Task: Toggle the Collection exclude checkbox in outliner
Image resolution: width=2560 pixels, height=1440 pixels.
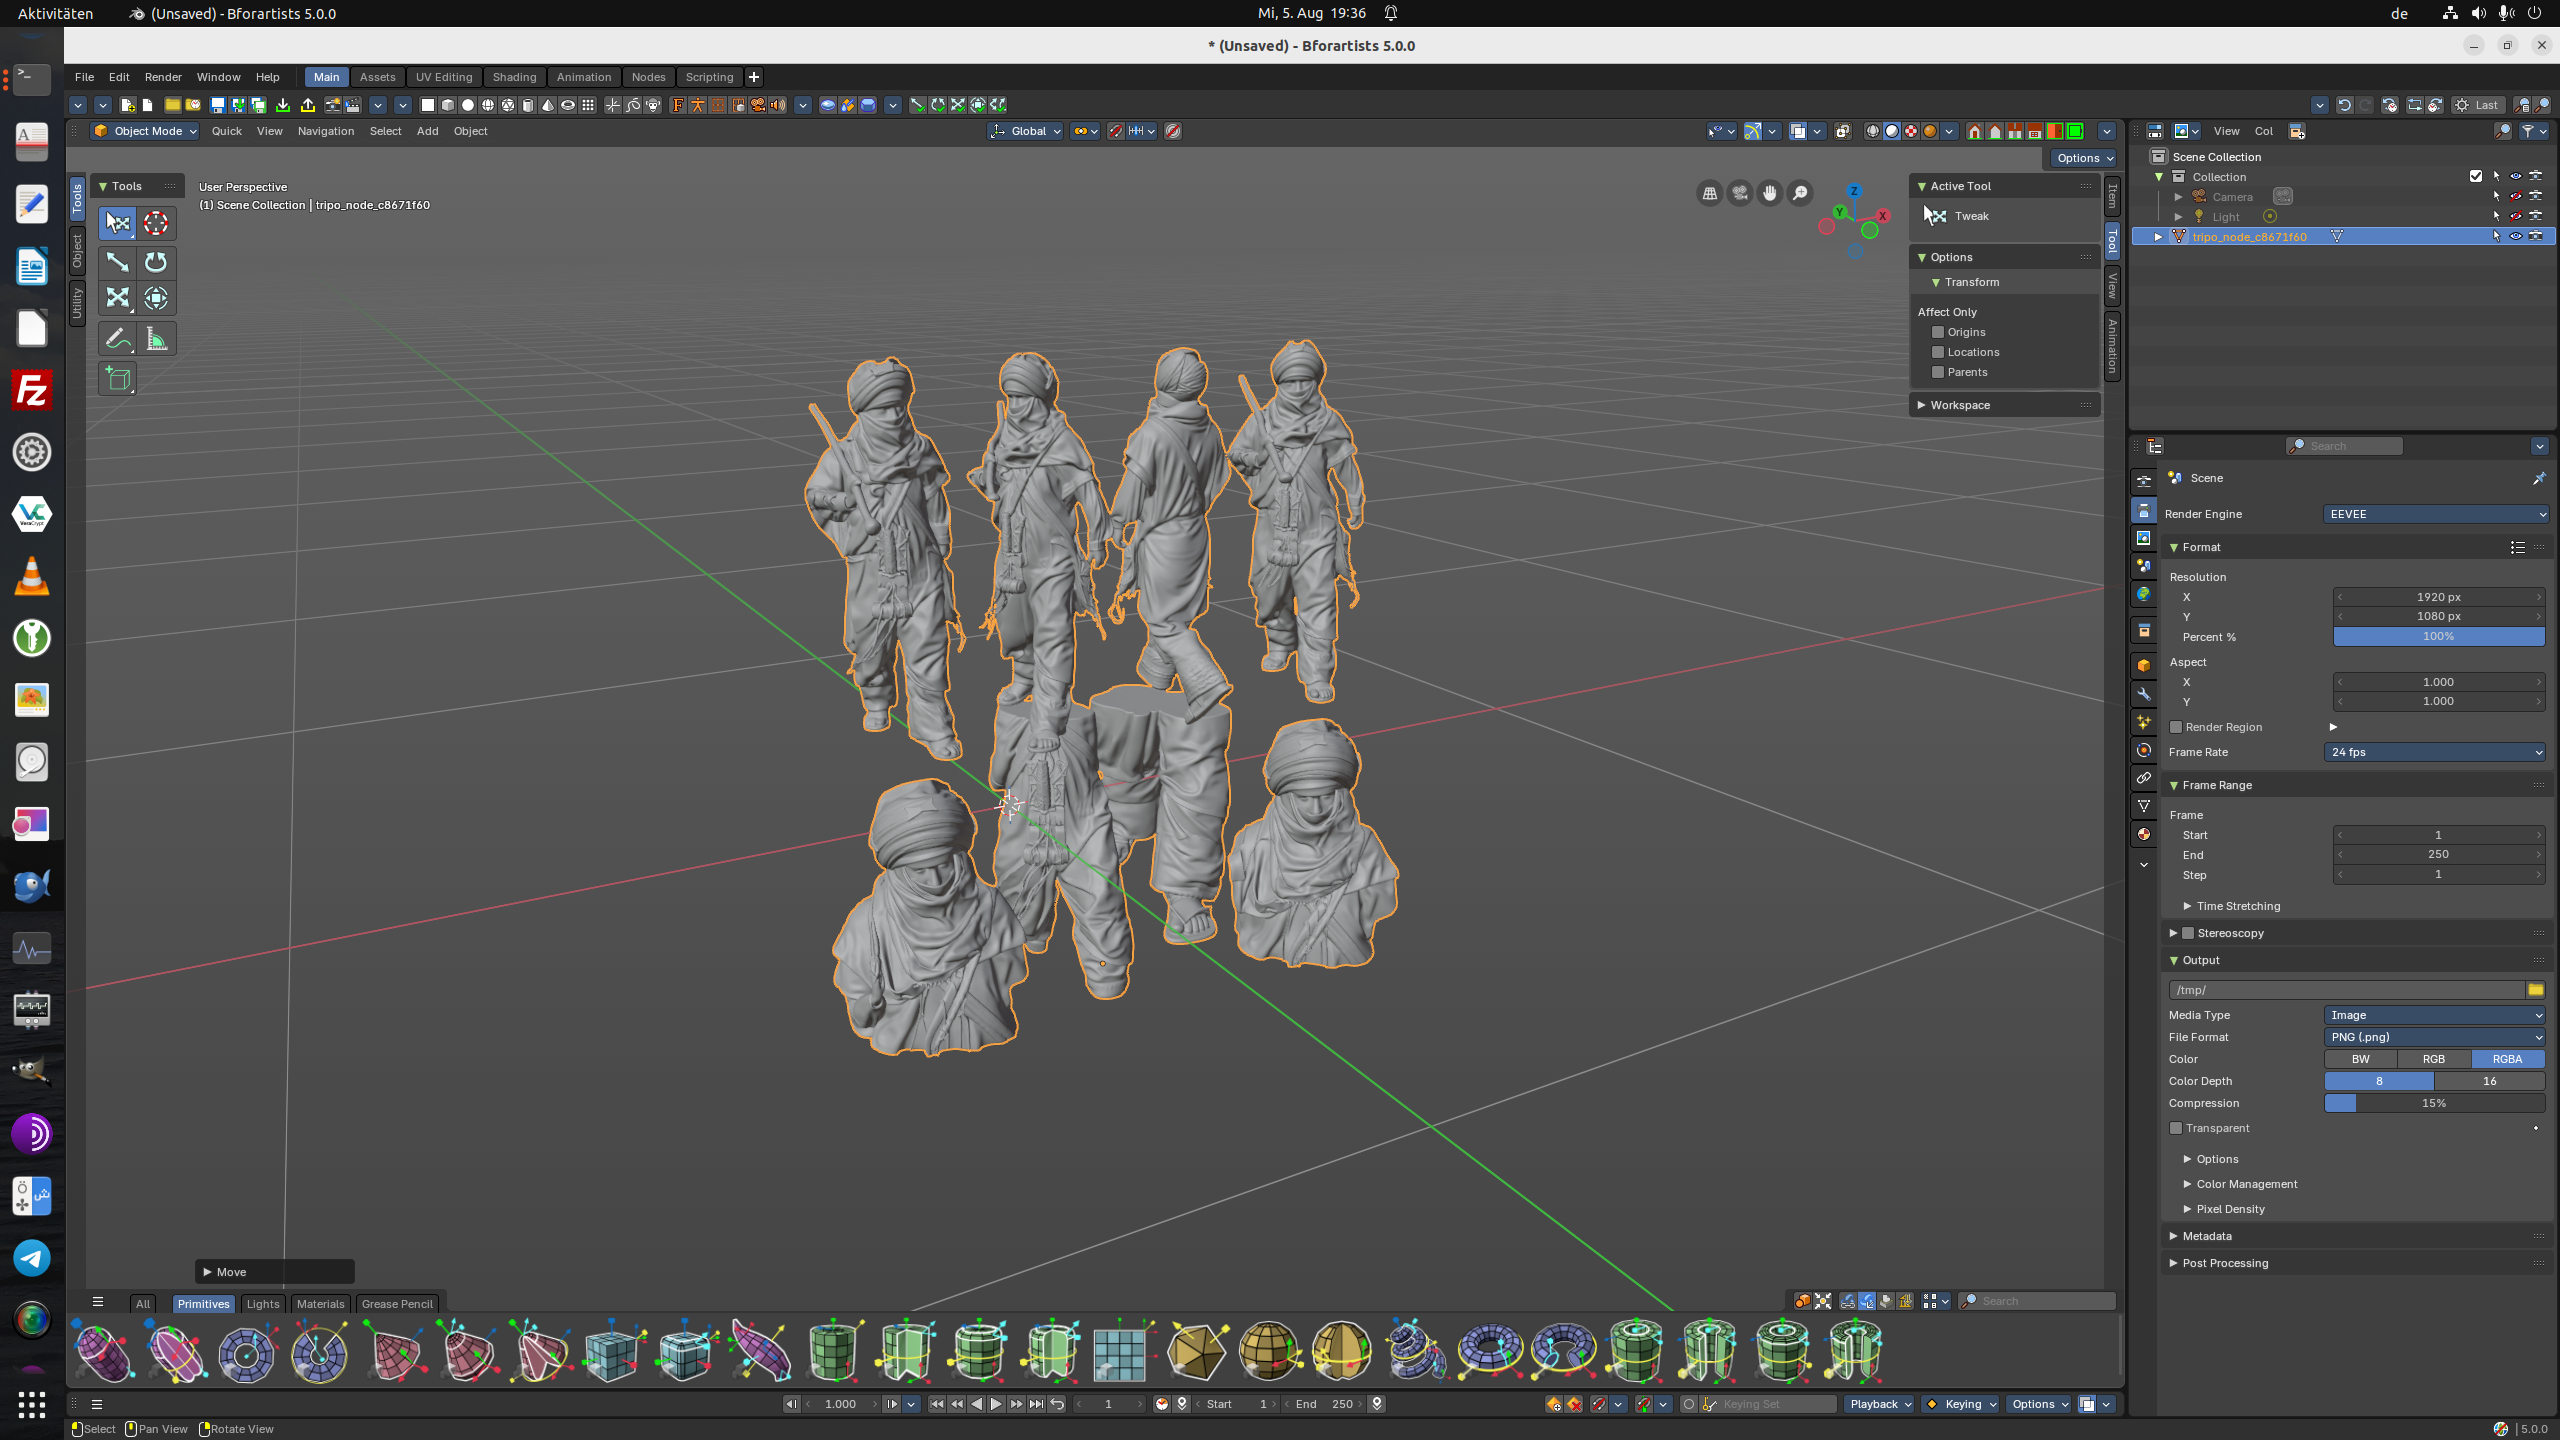Action: (2476, 176)
